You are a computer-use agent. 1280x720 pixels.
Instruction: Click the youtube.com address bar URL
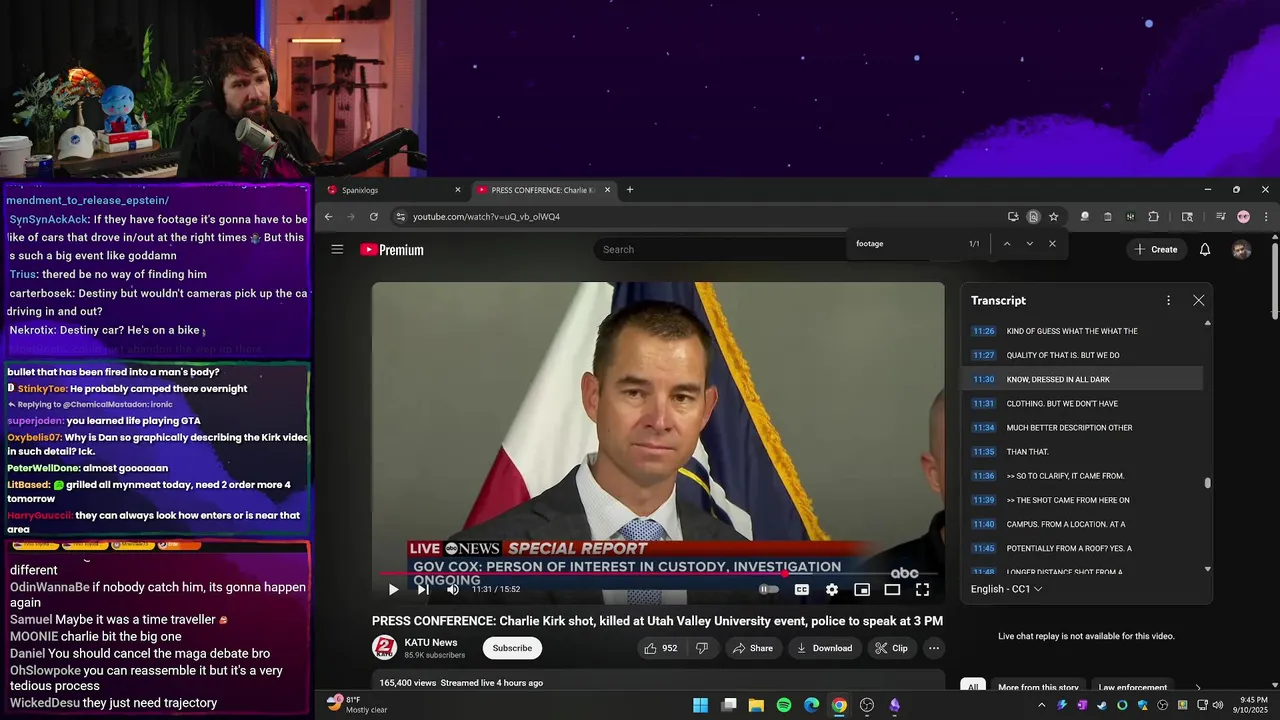pos(486,217)
